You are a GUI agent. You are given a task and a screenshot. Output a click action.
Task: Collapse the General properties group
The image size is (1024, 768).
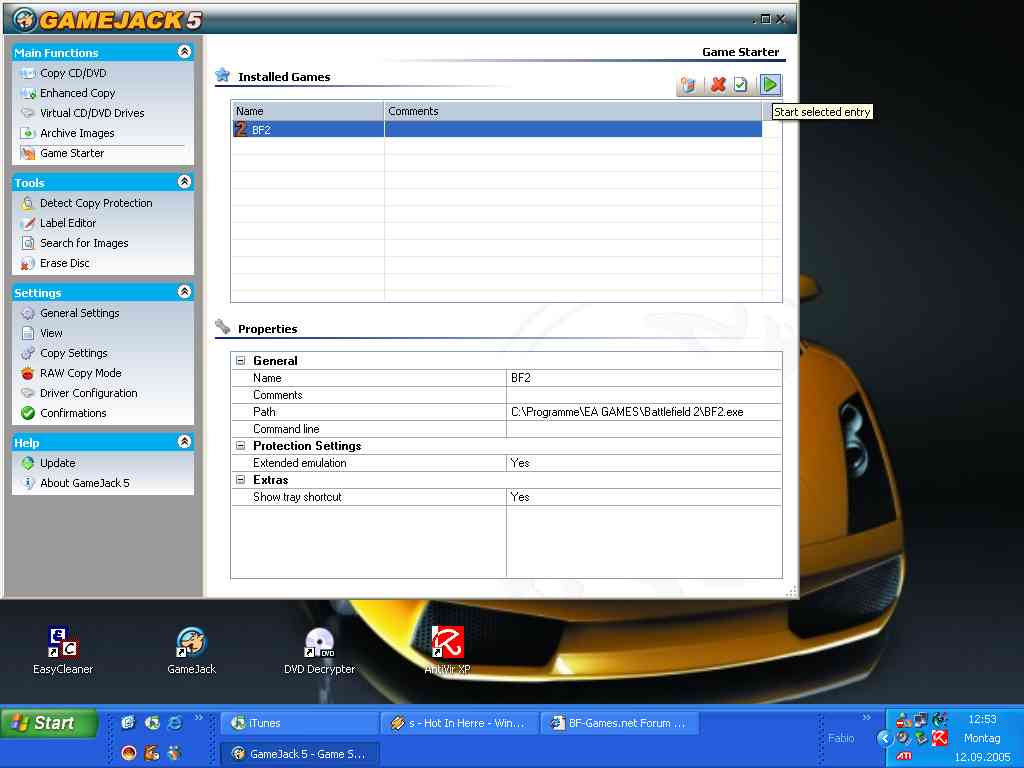pos(240,360)
